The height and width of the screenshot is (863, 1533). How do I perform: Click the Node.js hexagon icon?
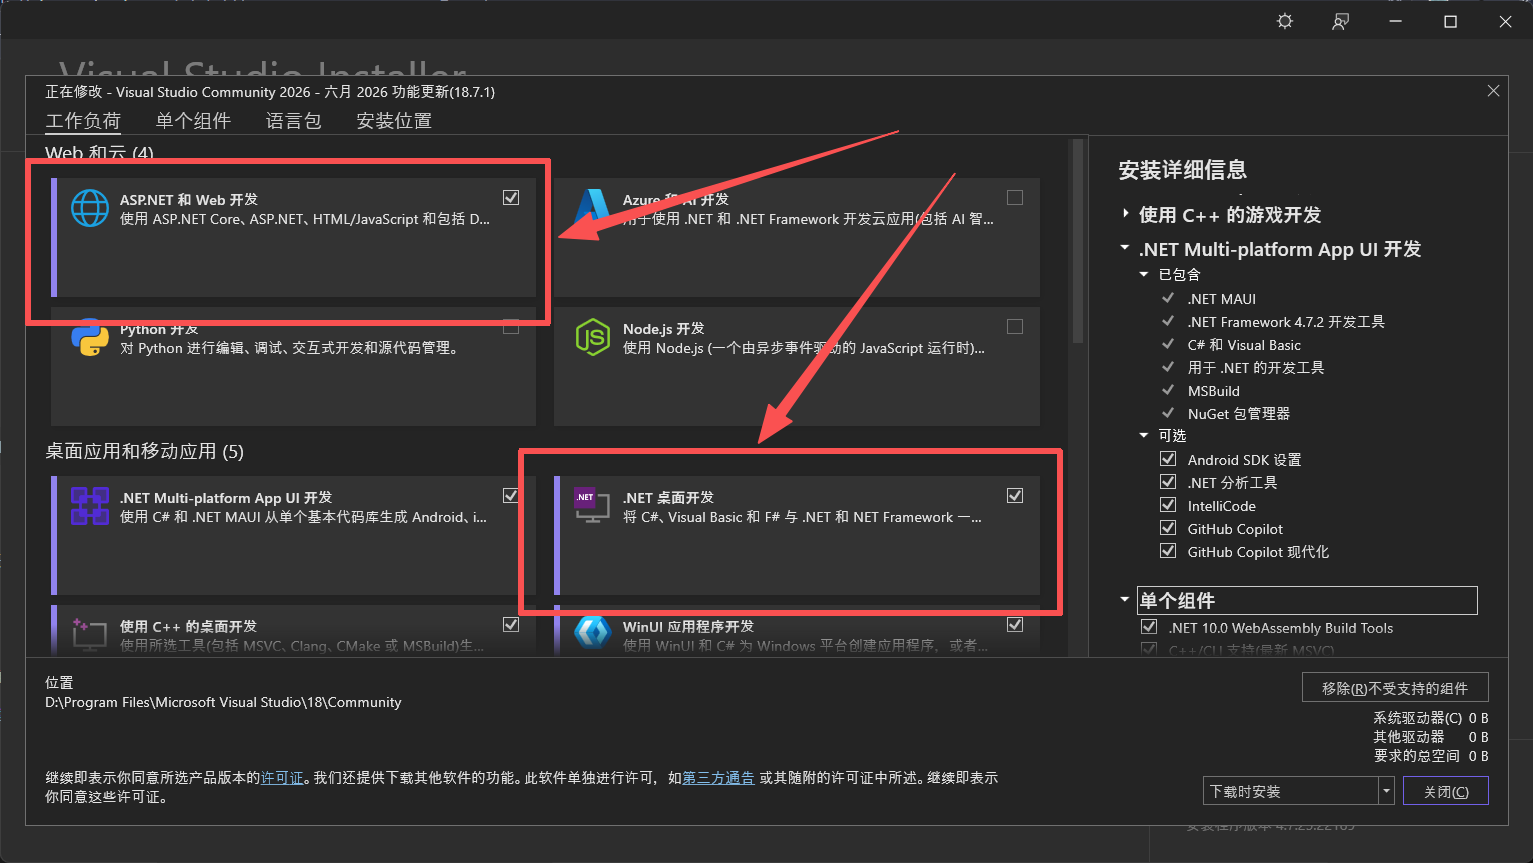[592, 337]
